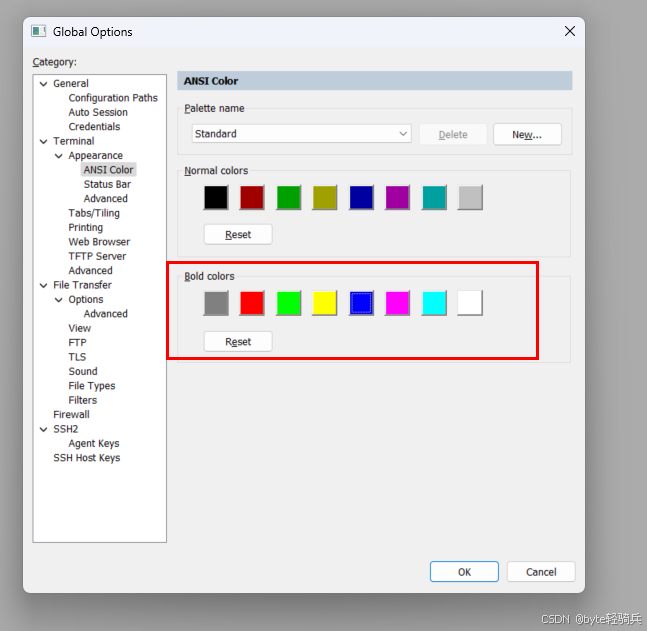Select SSH2 category

coord(66,429)
